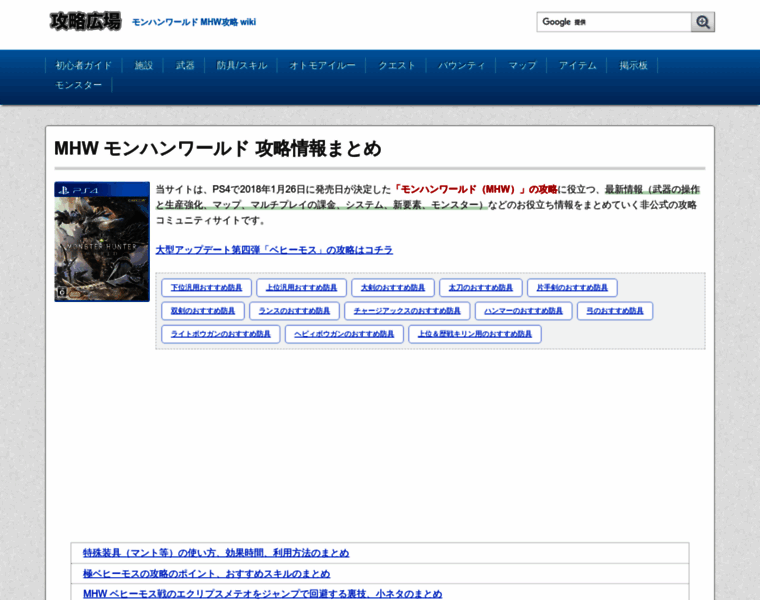The width and height of the screenshot is (760, 600).
Task: Open モンスター navigation item
Action: click(79, 85)
